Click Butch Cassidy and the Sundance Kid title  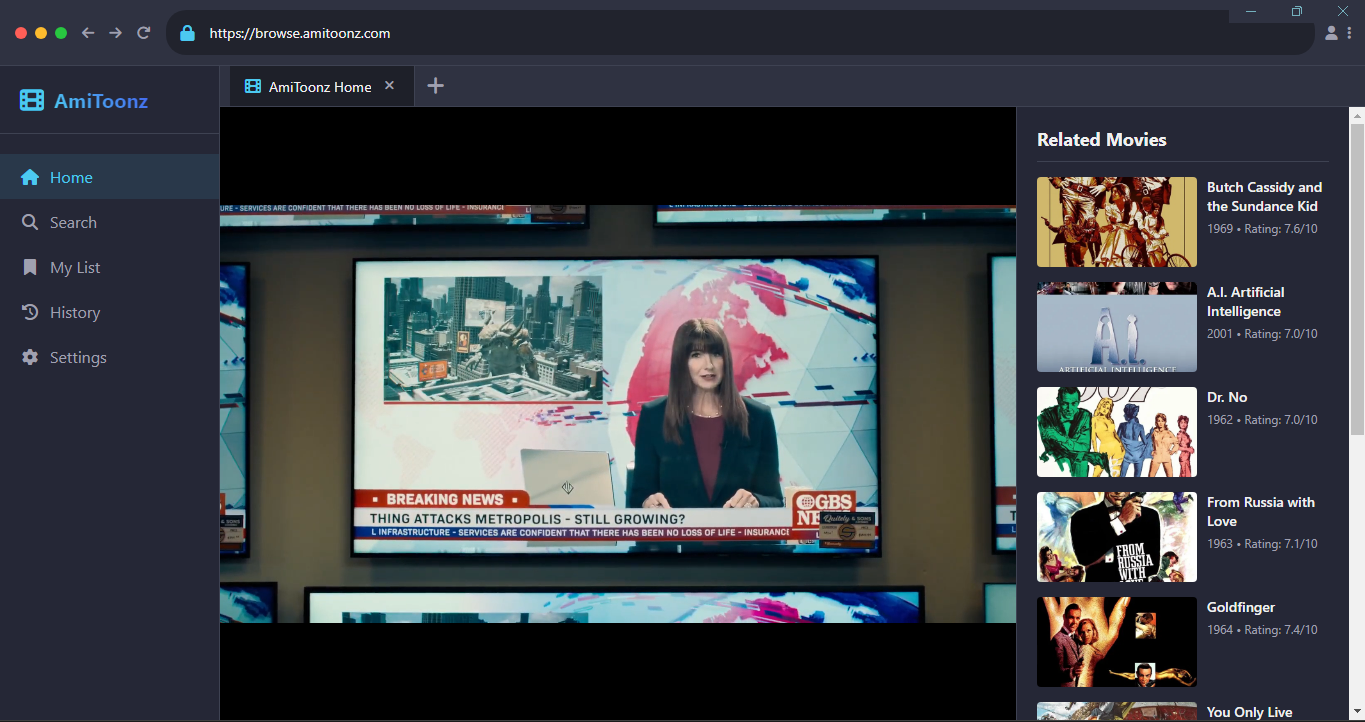(1264, 197)
